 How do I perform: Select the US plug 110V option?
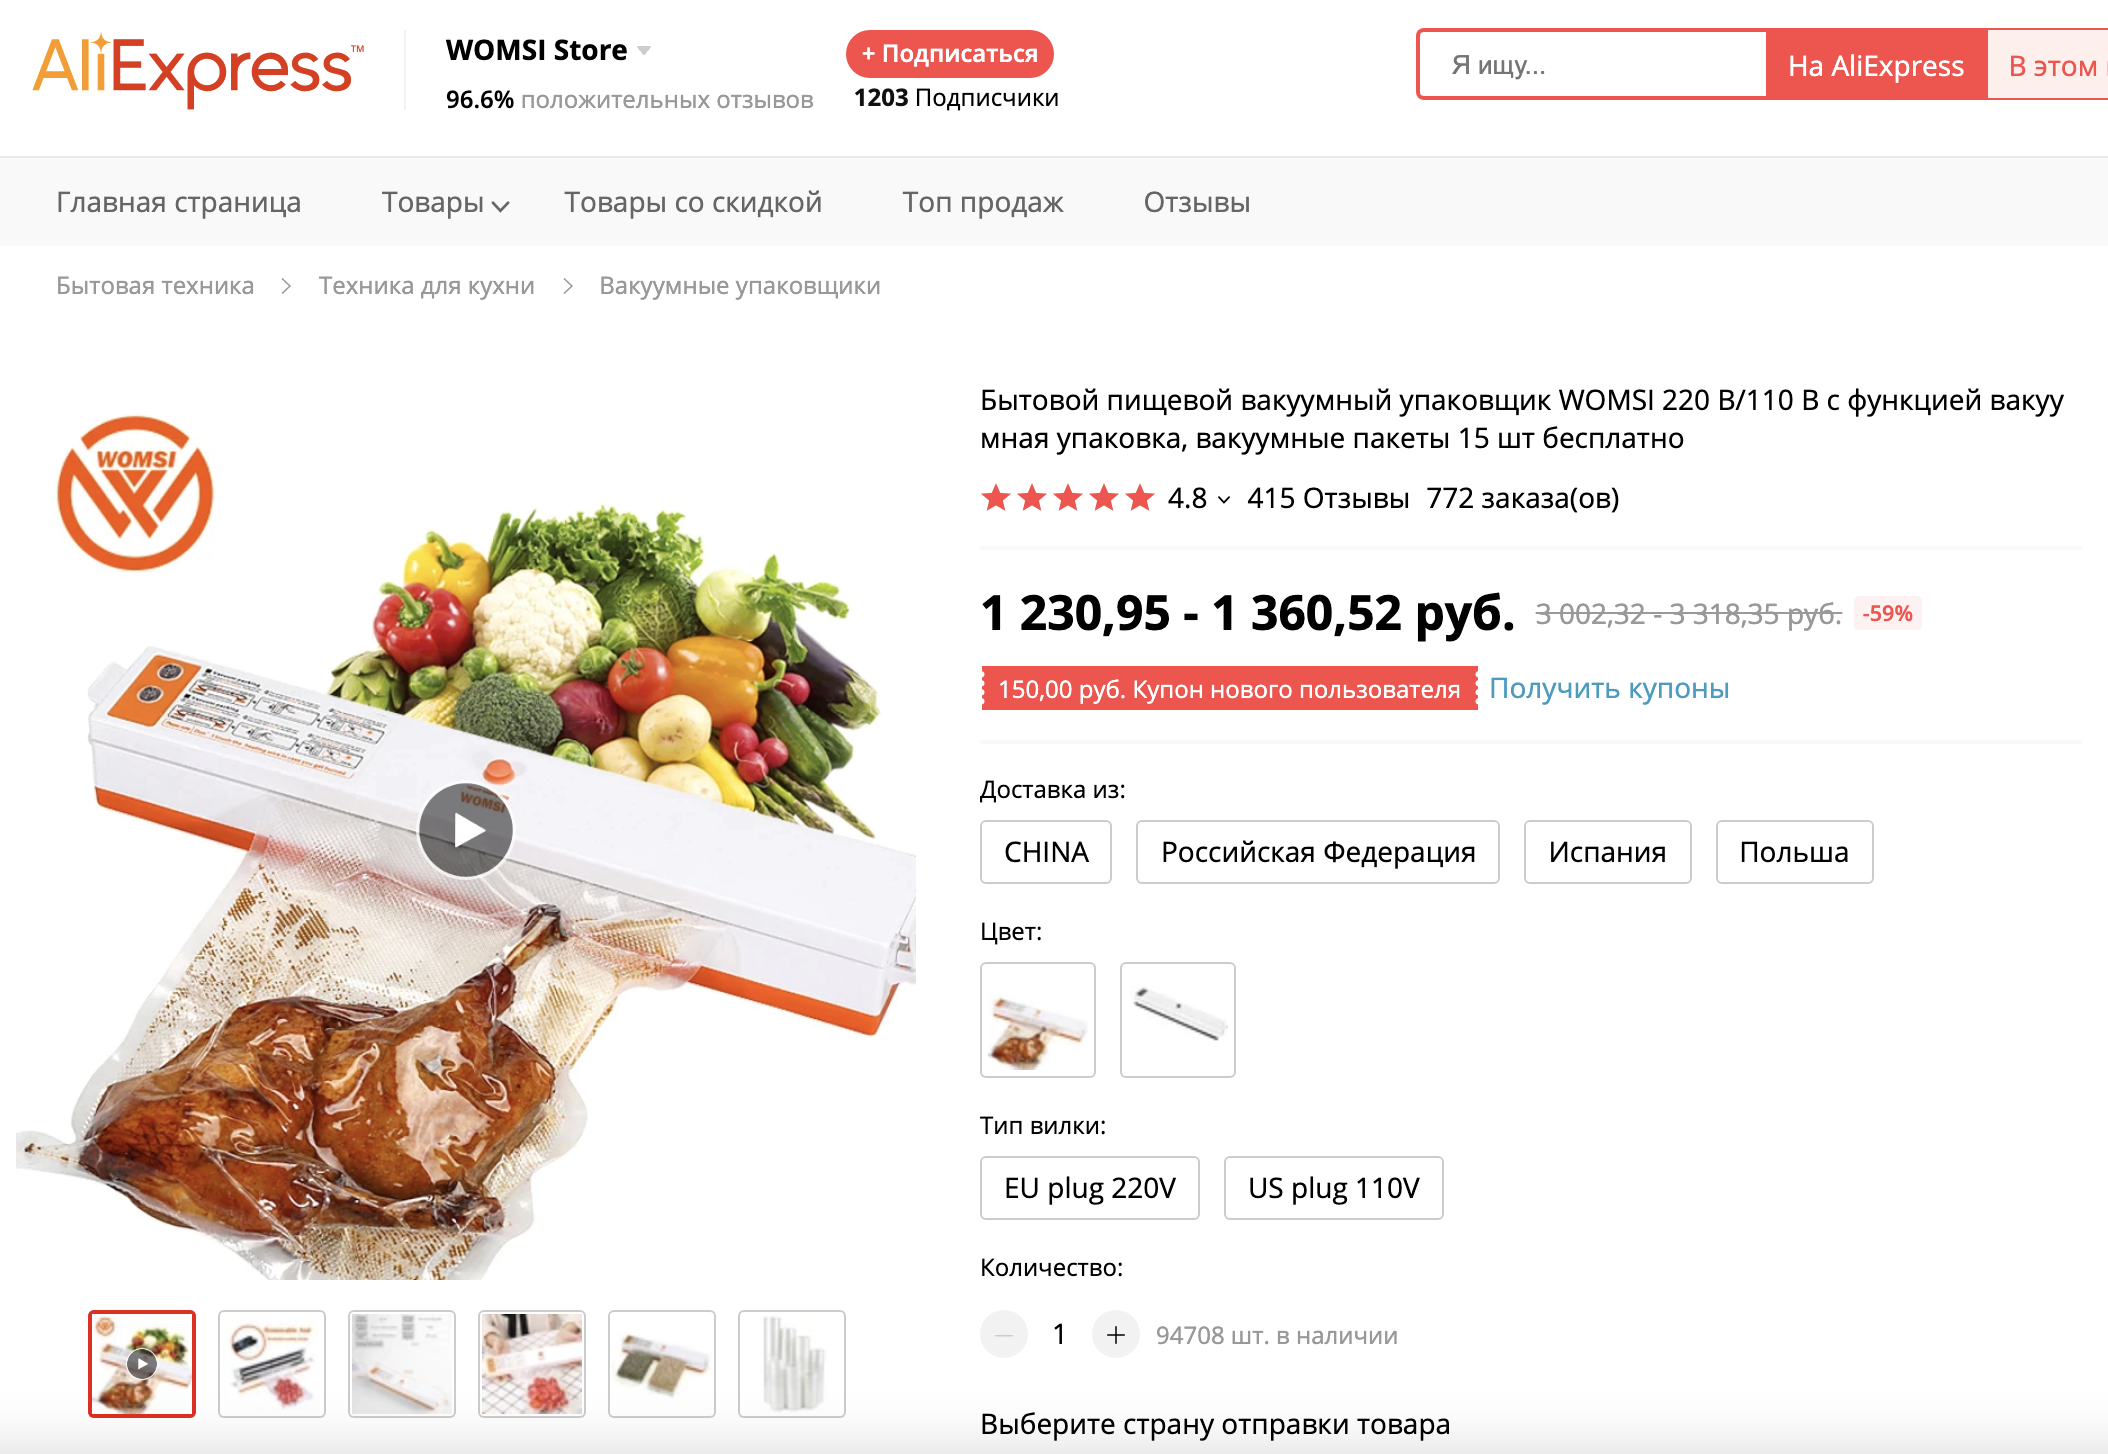point(1333,1188)
